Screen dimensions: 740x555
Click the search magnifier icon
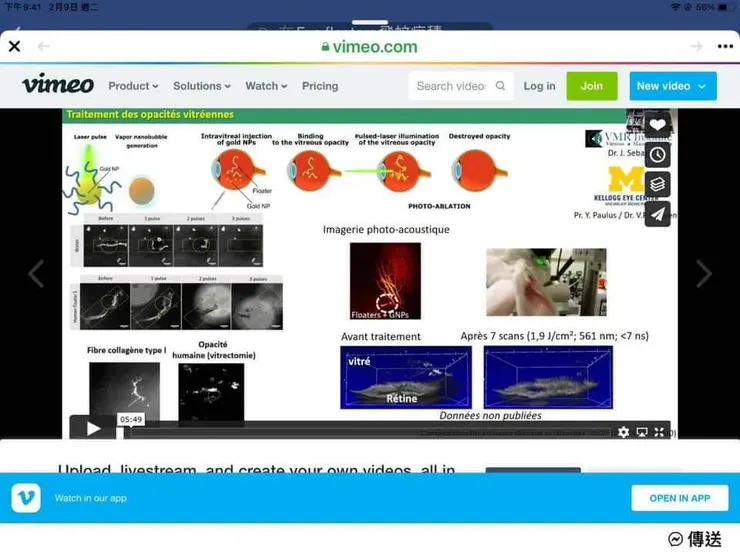pos(500,85)
